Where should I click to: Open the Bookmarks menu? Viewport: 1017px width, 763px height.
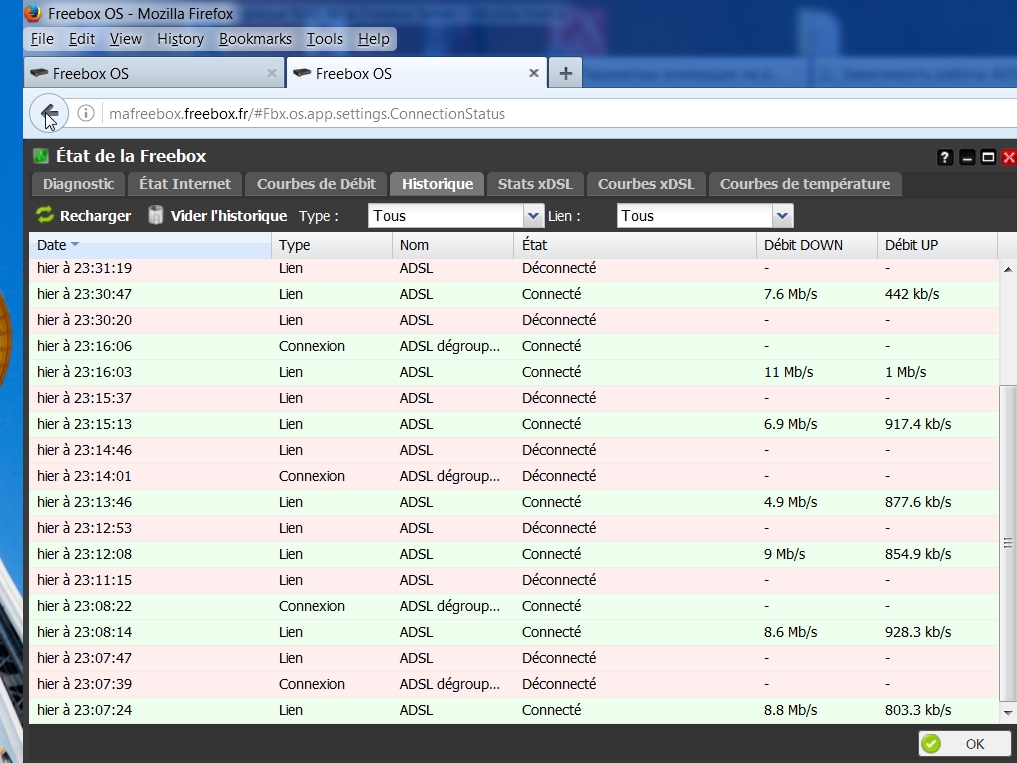(x=255, y=39)
